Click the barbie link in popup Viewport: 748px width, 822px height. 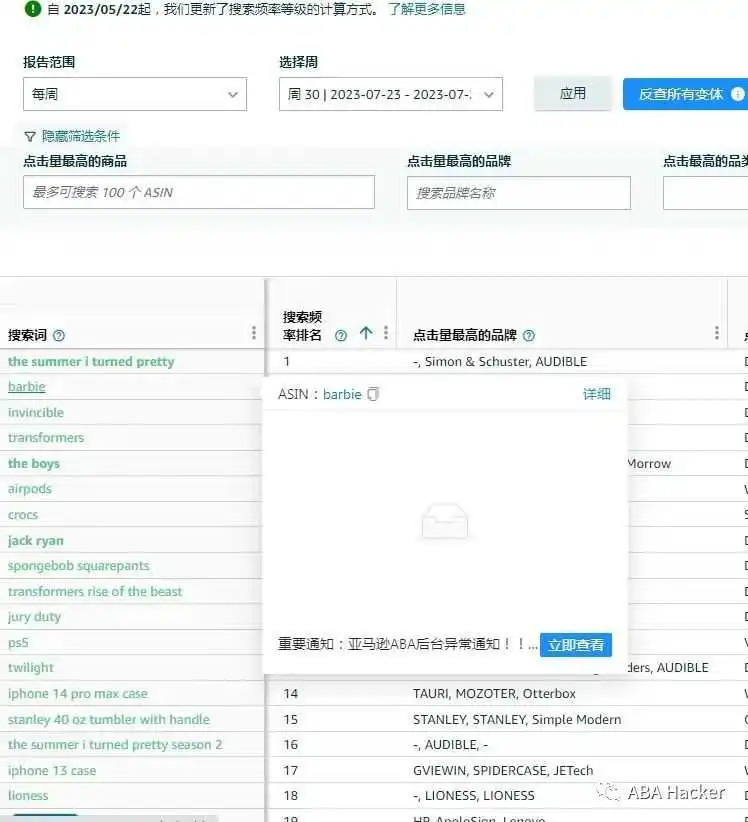342,394
